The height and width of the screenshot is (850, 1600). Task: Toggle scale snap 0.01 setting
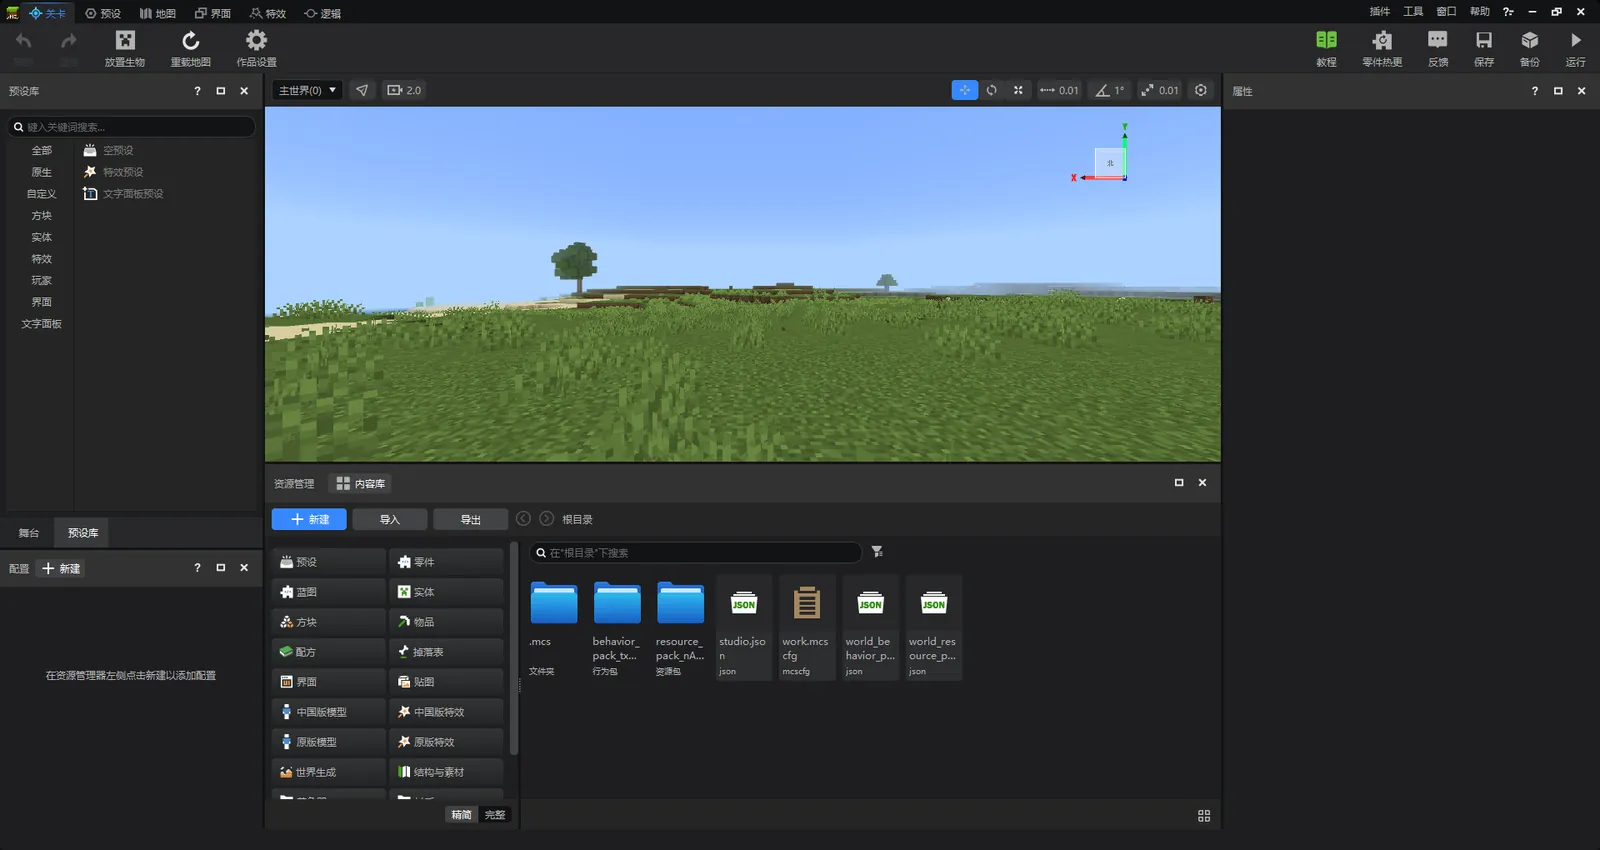(1160, 90)
